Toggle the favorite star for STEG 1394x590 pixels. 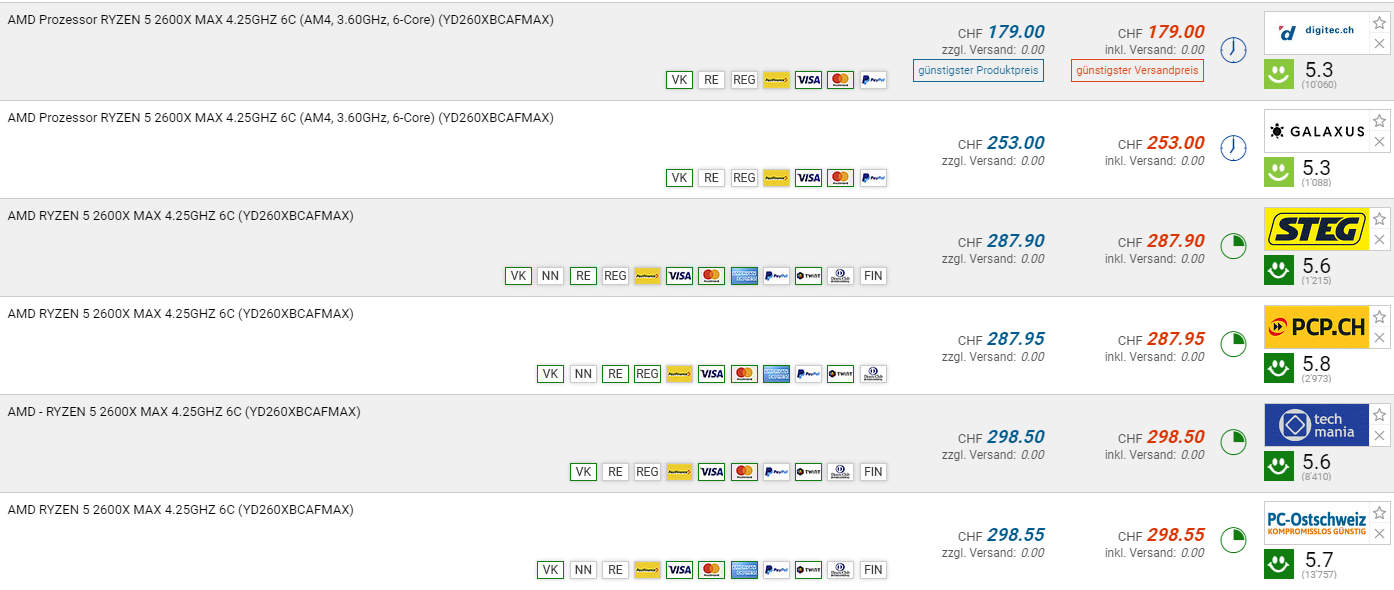pyautogui.click(x=1380, y=219)
